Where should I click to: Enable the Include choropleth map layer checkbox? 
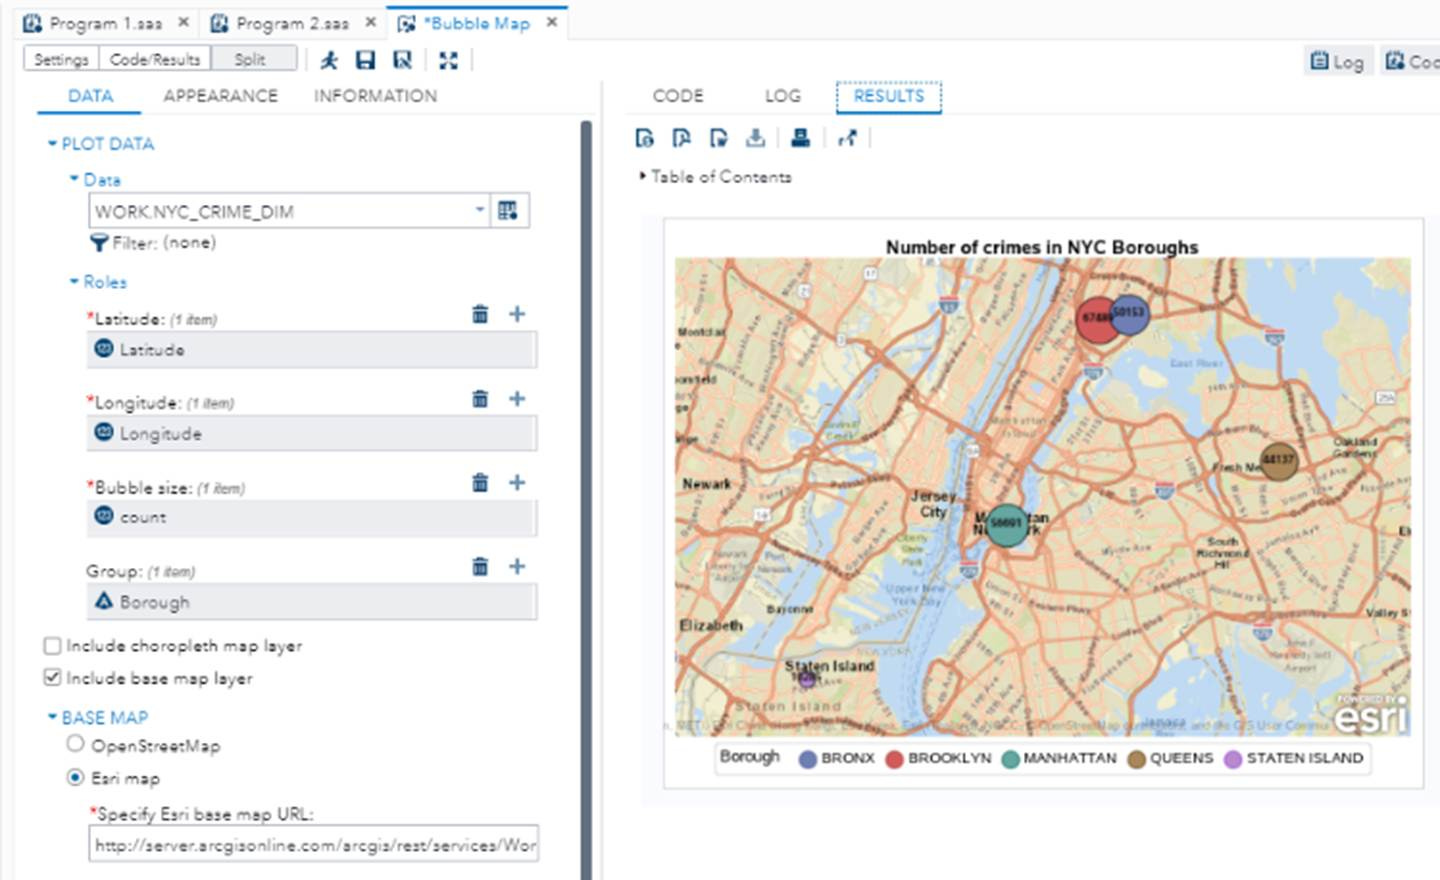(x=53, y=646)
